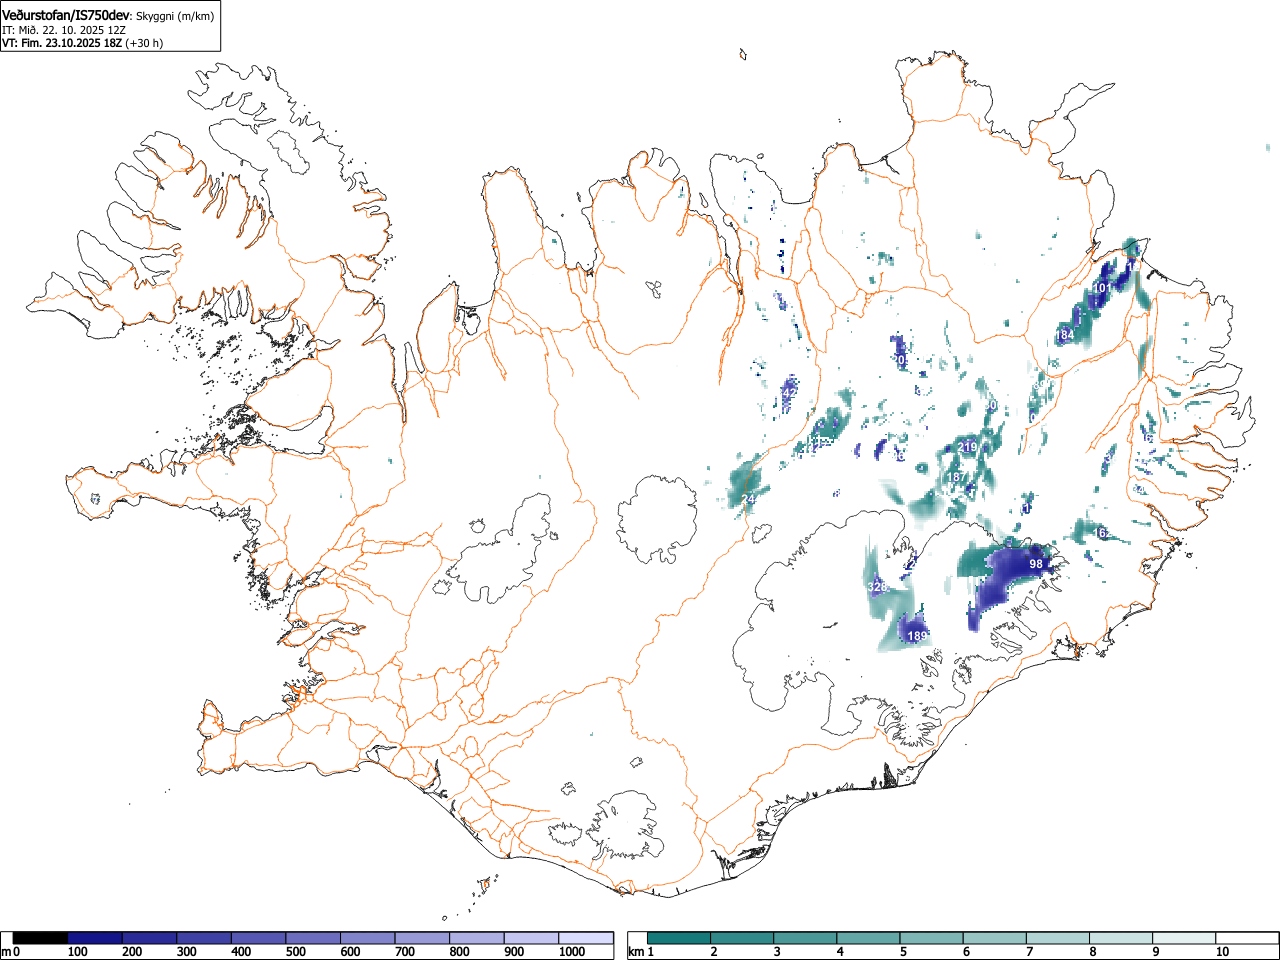Click the '10' tick on the km legend
The image size is (1280, 960).
coord(1222,952)
